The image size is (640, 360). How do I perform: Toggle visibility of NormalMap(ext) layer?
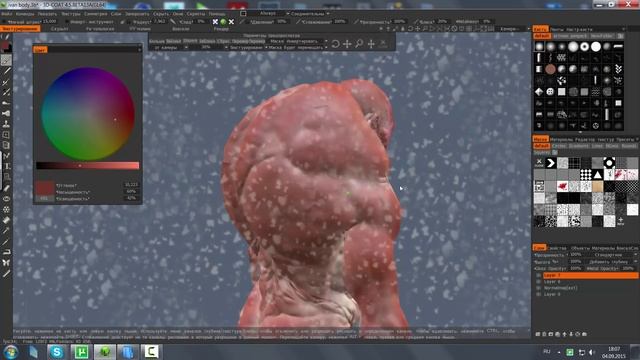point(538,288)
